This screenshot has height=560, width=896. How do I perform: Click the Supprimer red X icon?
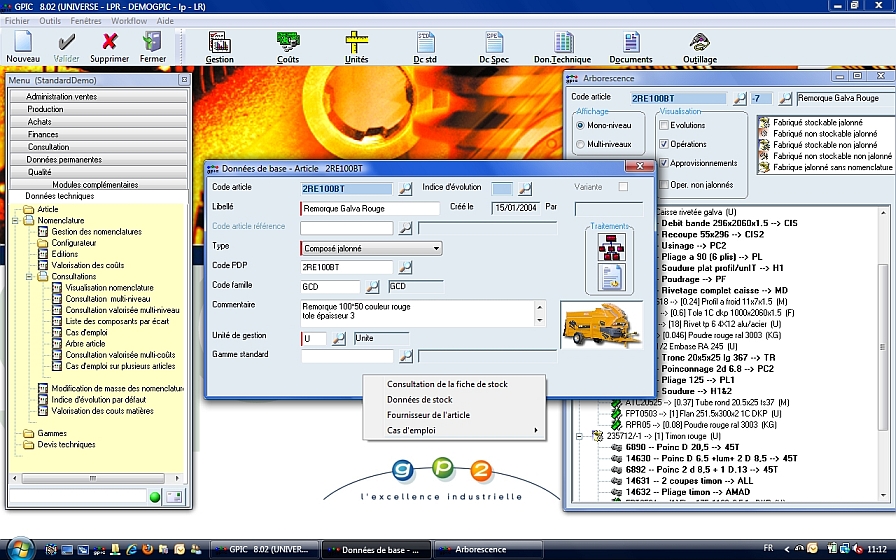[110, 42]
